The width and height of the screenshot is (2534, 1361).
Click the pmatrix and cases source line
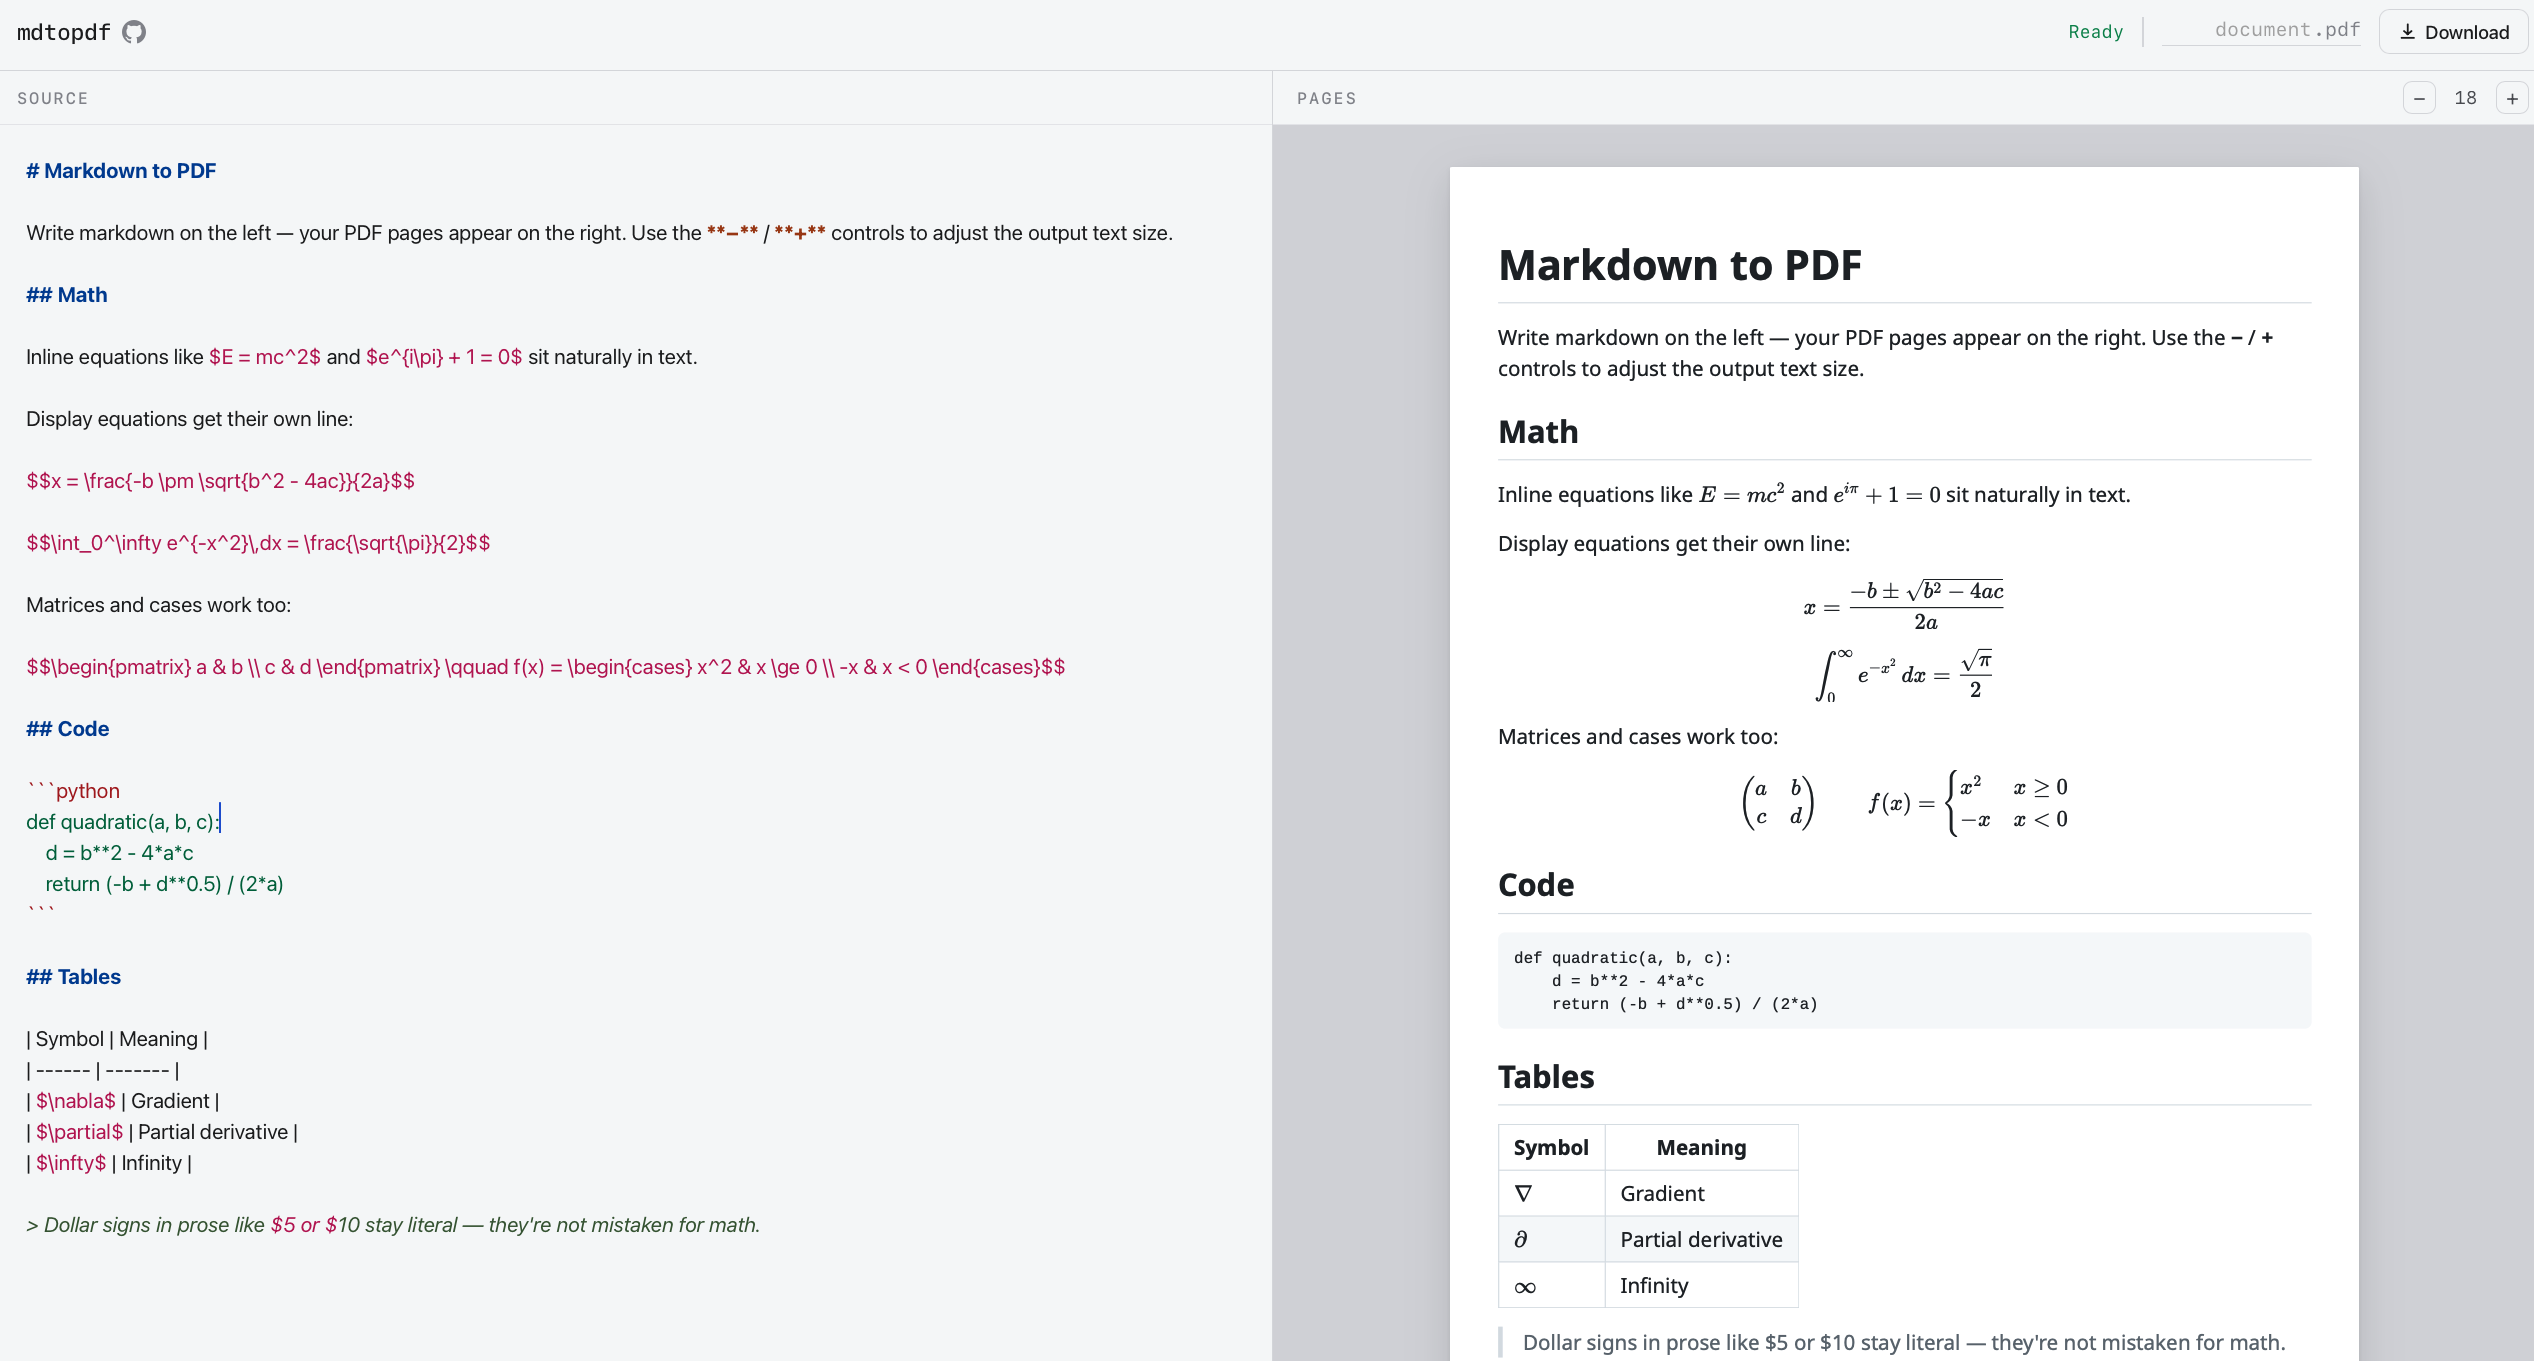[x=546, y=667]
